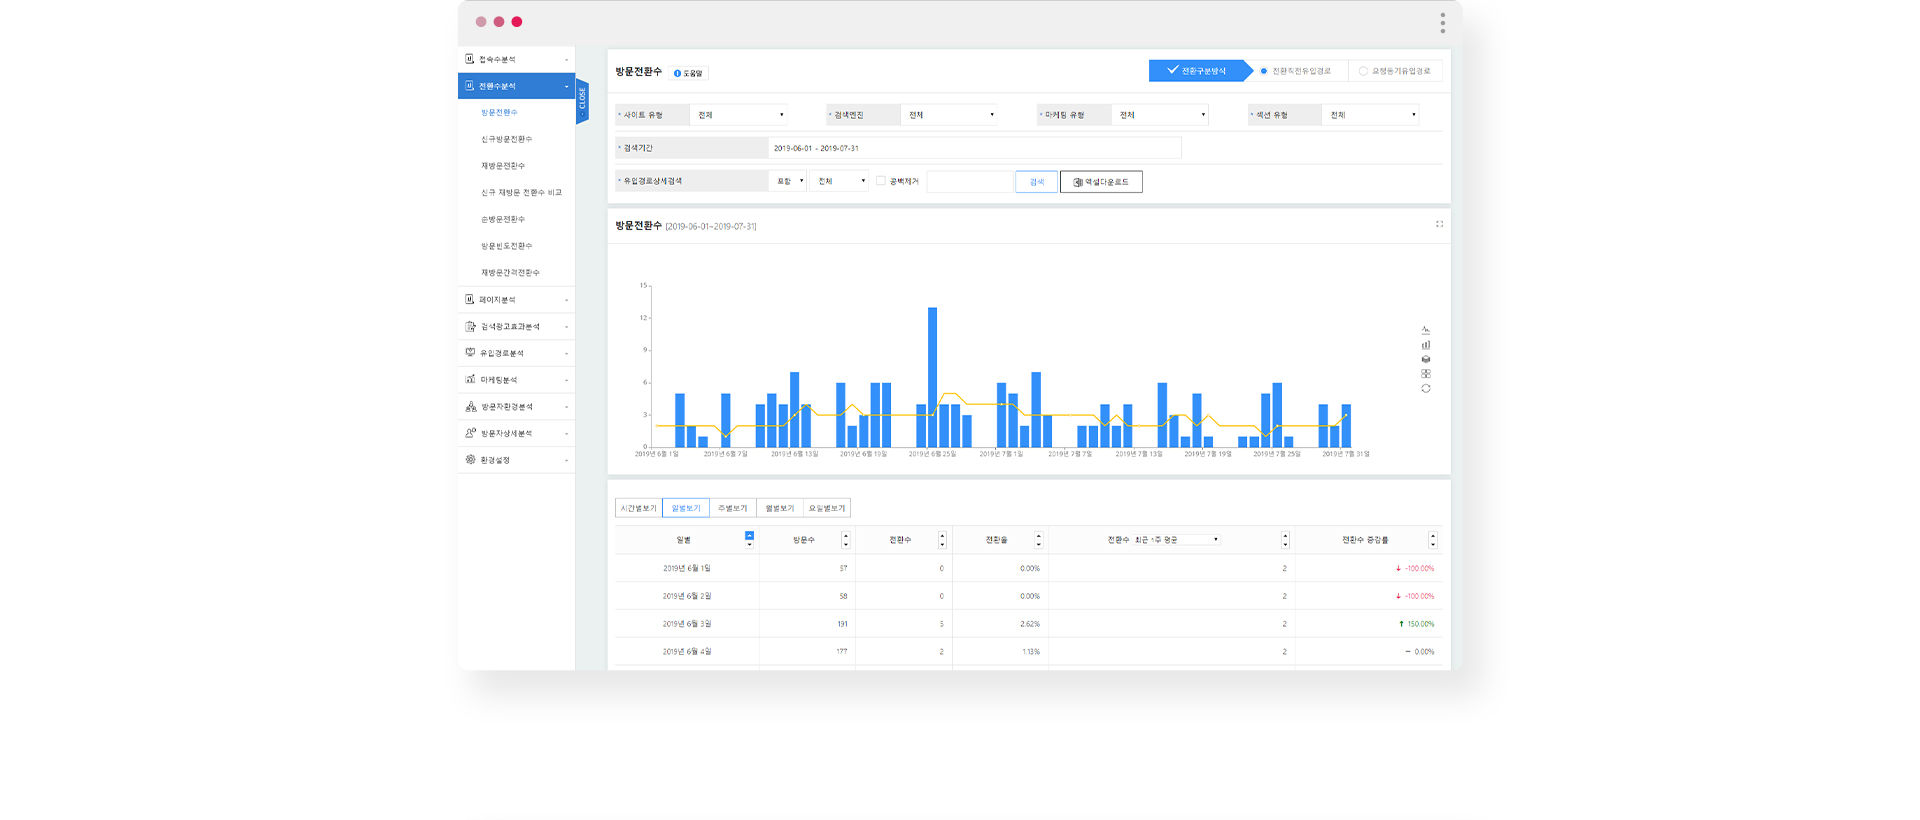
Task: Click the 검색기간 date range field
Action: (x=975, y=148)
